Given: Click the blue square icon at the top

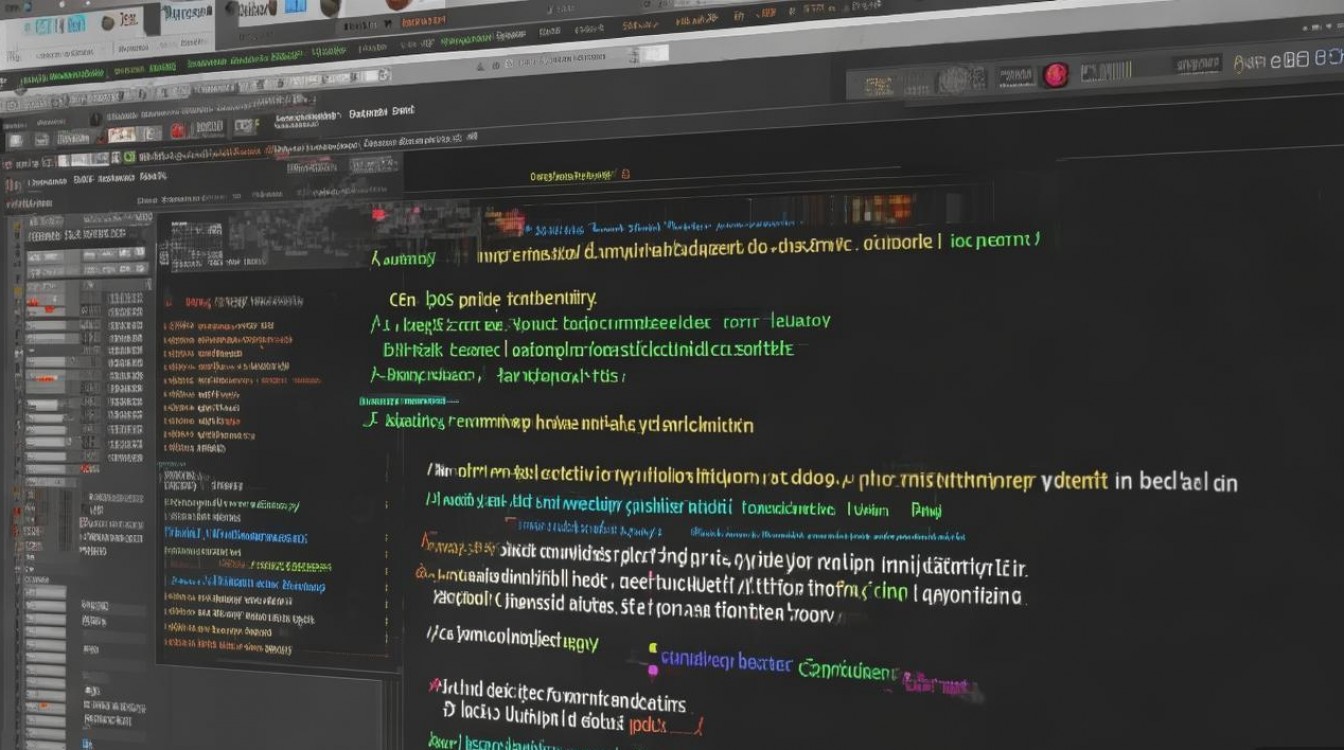Looking at the screenshot, I should click(297, 6).
